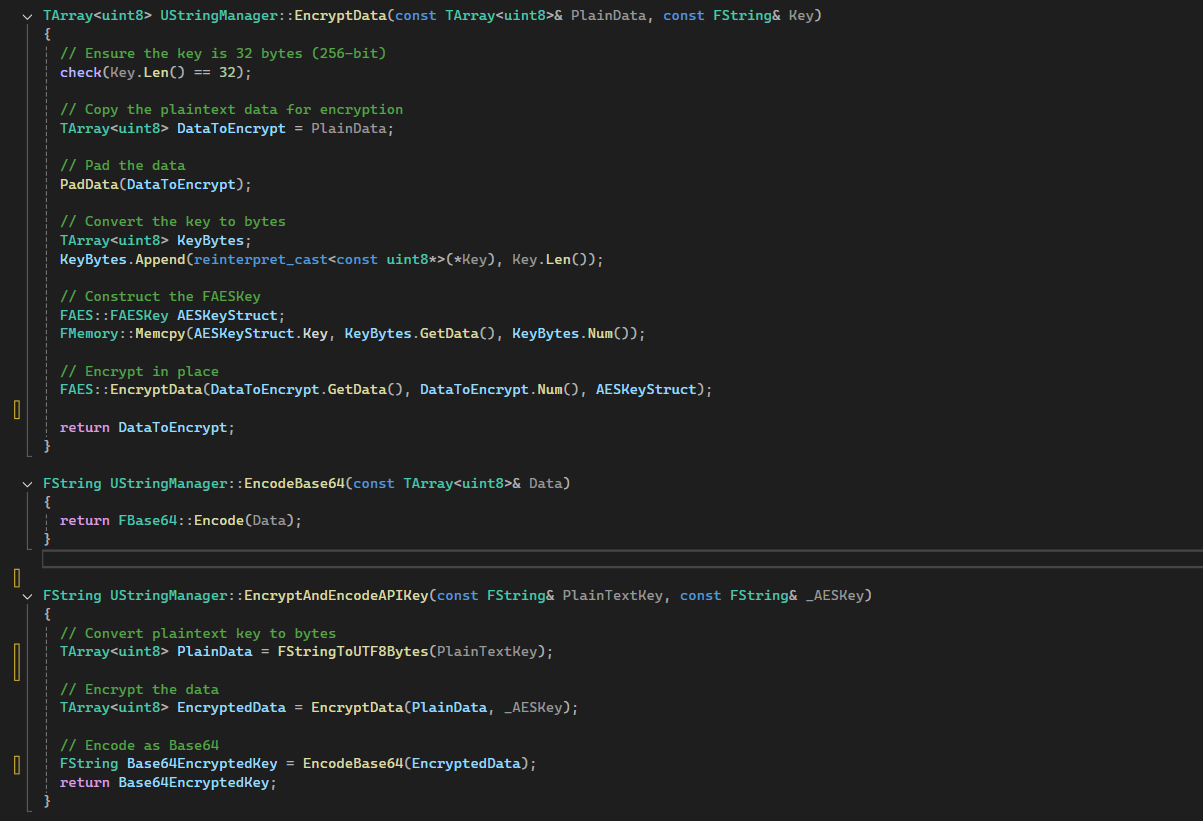Viewport: 1203px width, 821px height.
Task: Click yellow change marker above the EncryptAndEncodeAPIKey signature
Action: (x=17, y=577)
